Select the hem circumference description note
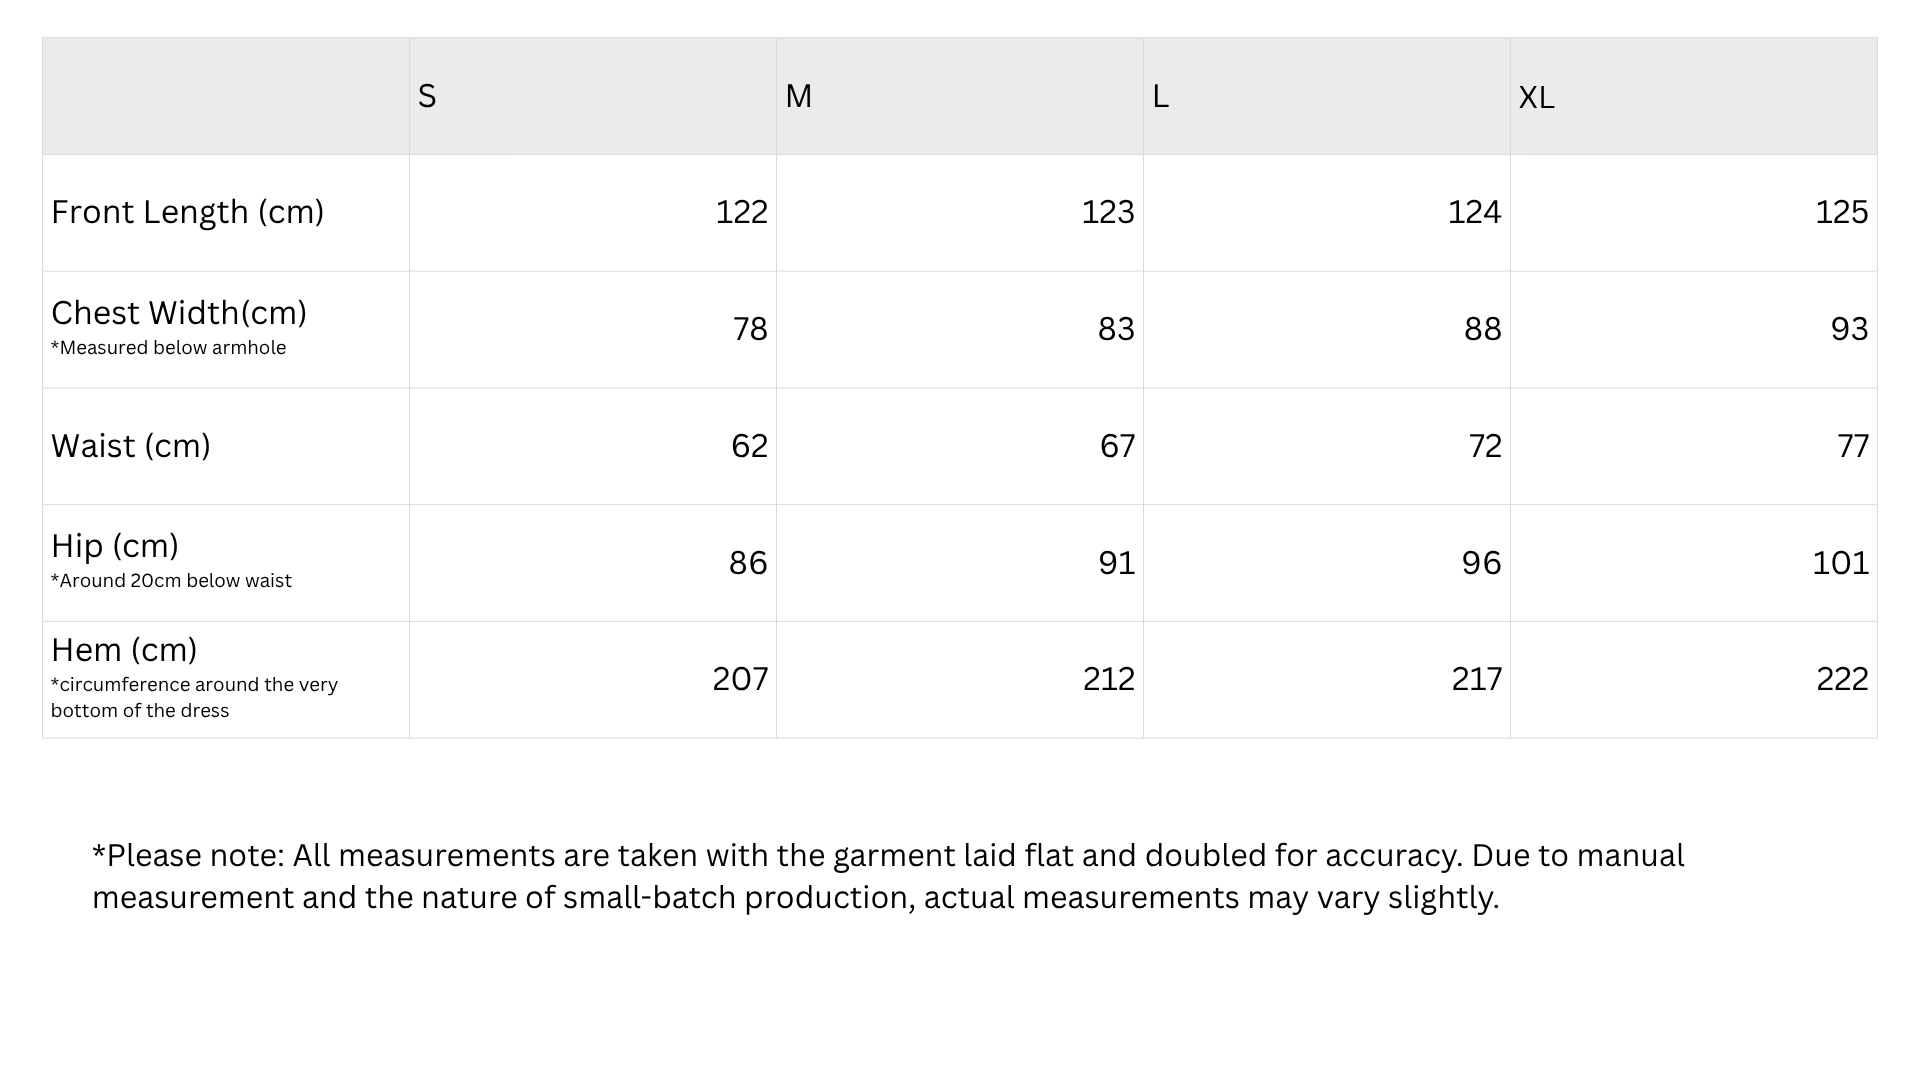This screenshot has height=1080, width=1920. pyautogui.click(x=194, y=698)
